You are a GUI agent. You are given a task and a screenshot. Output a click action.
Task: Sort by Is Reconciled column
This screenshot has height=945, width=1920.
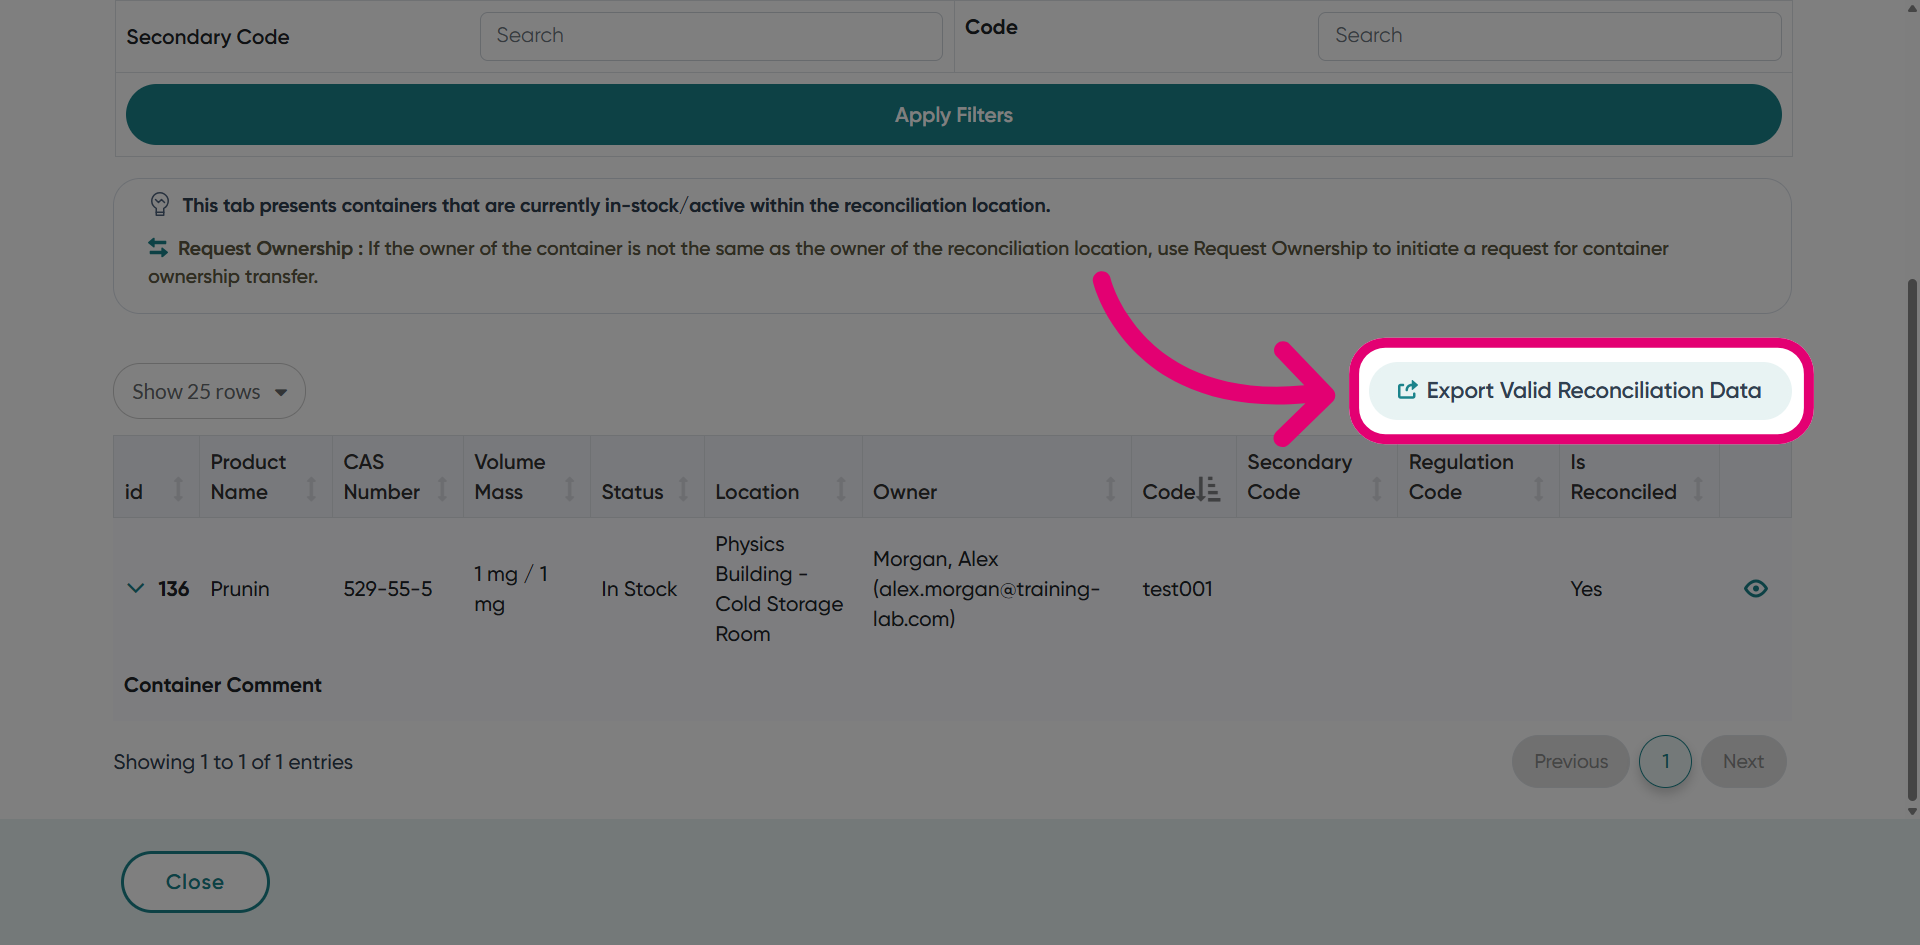pyautogui.click(x=1698, y=489)
